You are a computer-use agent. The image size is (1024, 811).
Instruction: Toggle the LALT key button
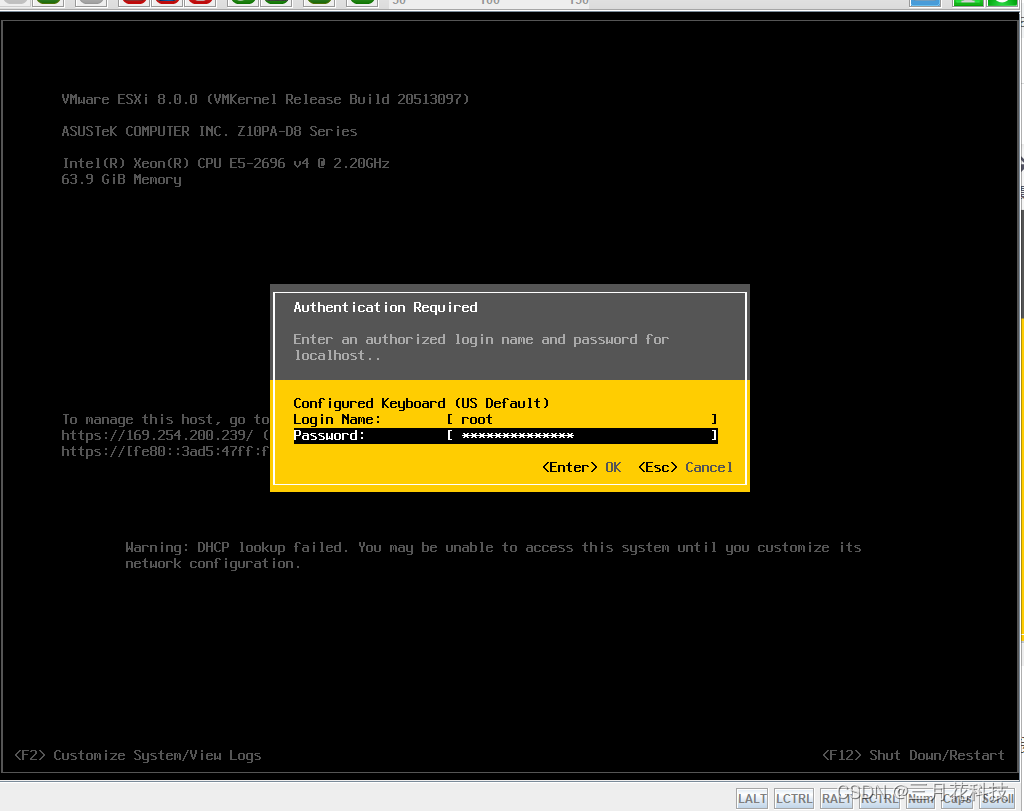752,799
